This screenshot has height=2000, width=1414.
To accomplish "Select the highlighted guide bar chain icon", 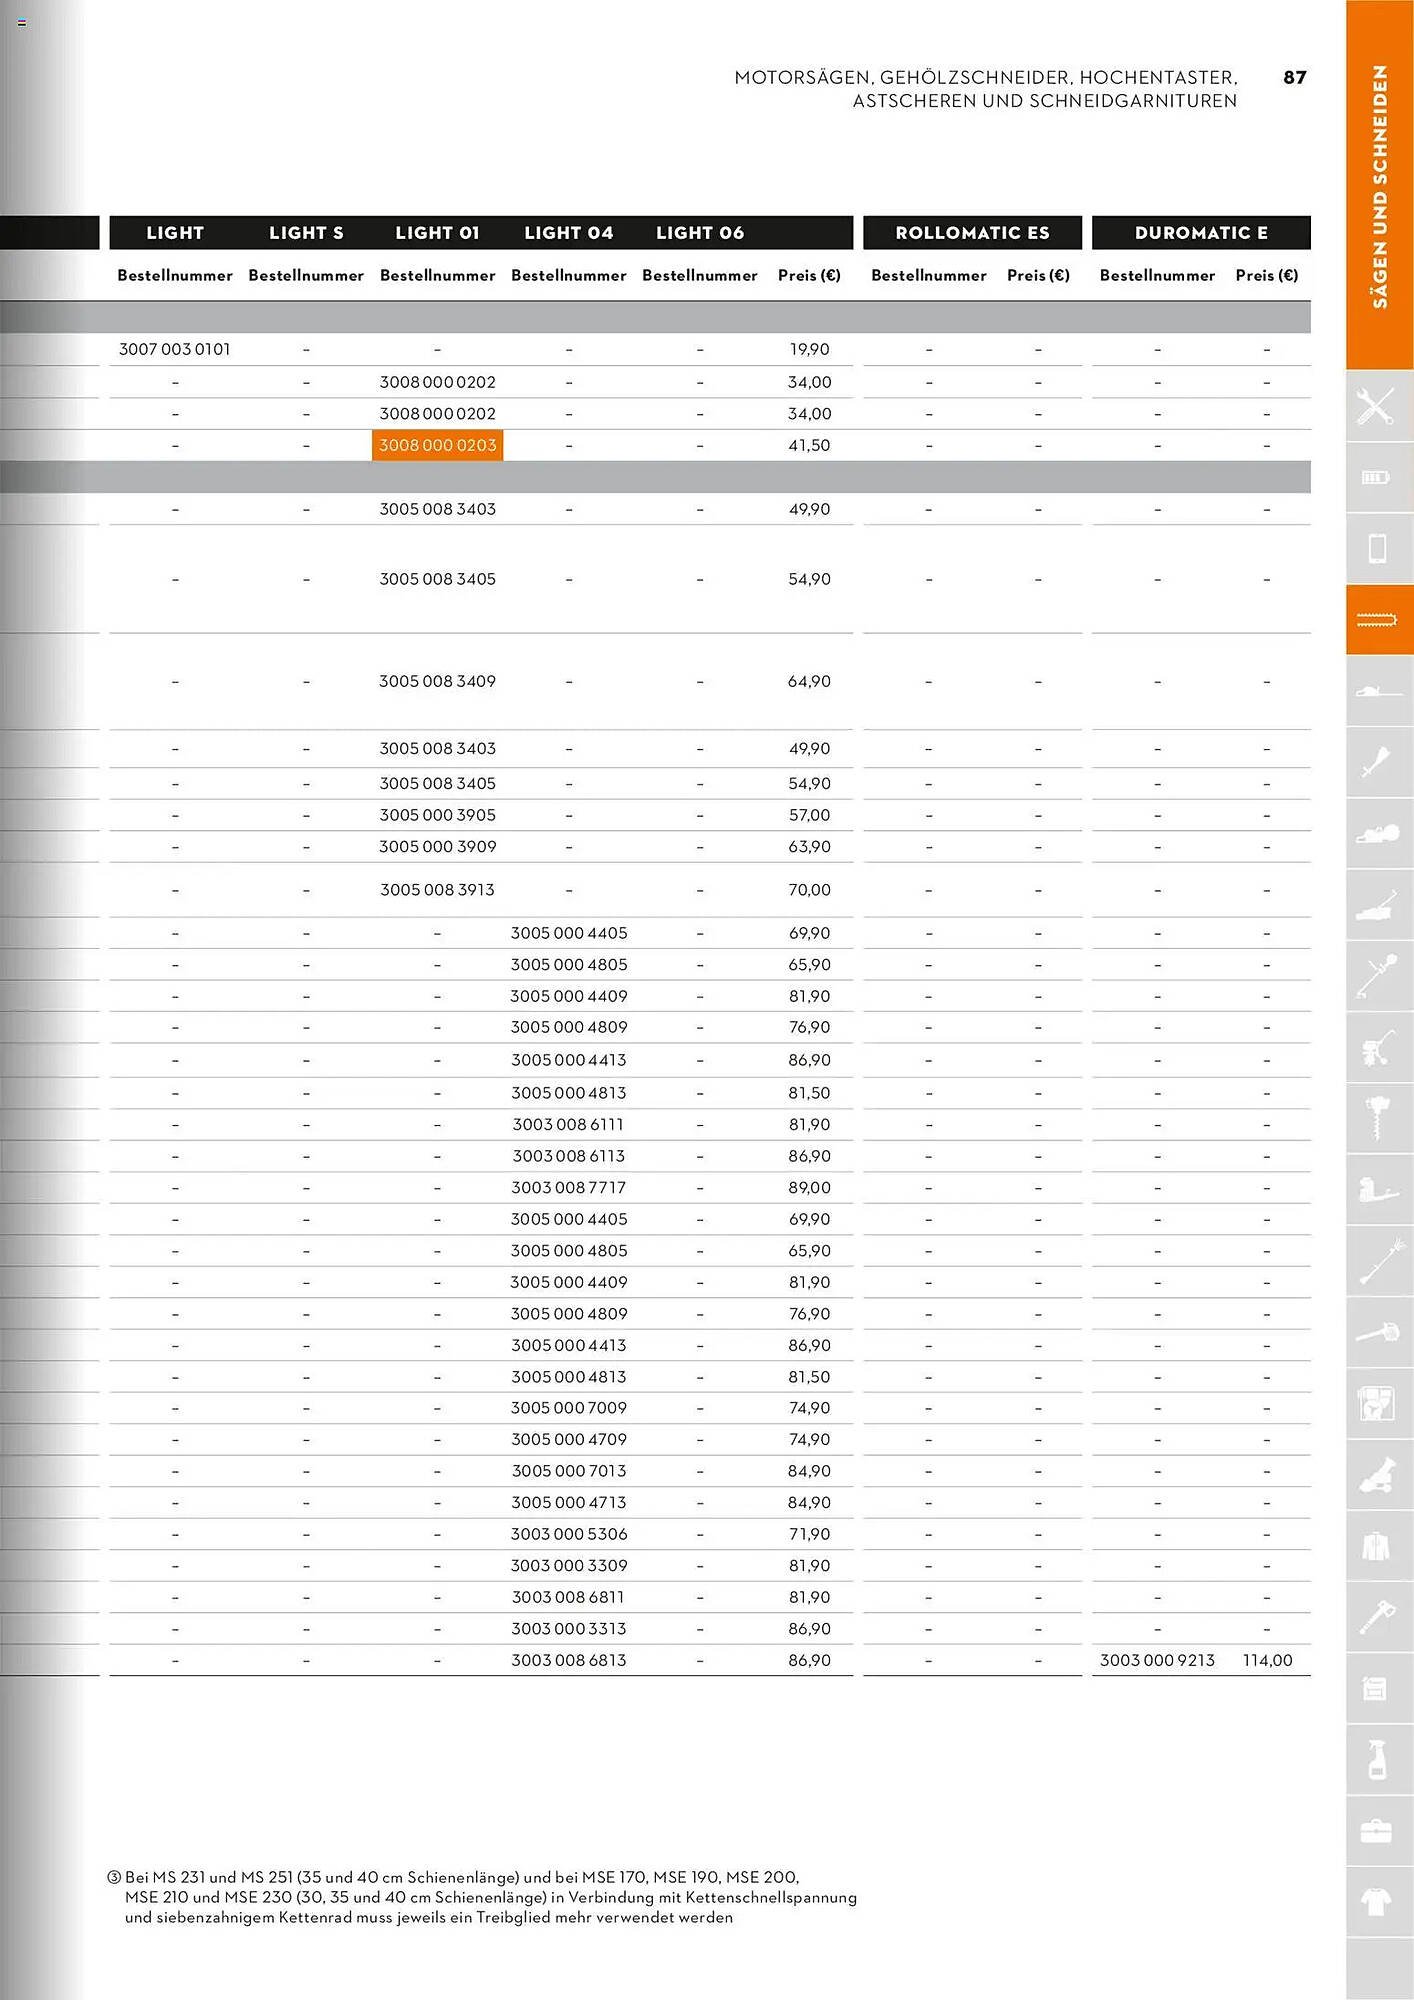I will (x=1379, y=620).
